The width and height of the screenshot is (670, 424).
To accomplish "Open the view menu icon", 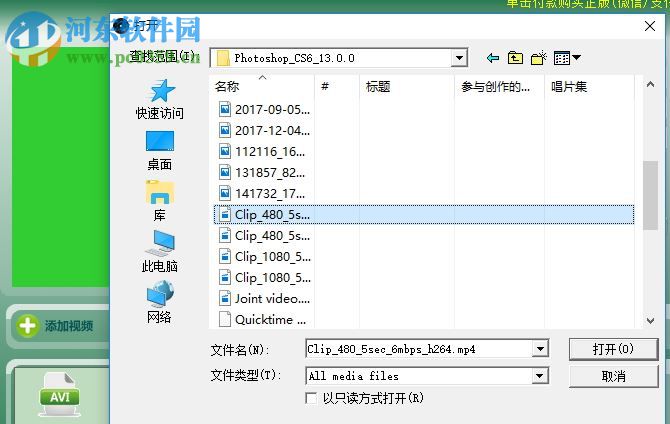I will click(x=567, y=58).
